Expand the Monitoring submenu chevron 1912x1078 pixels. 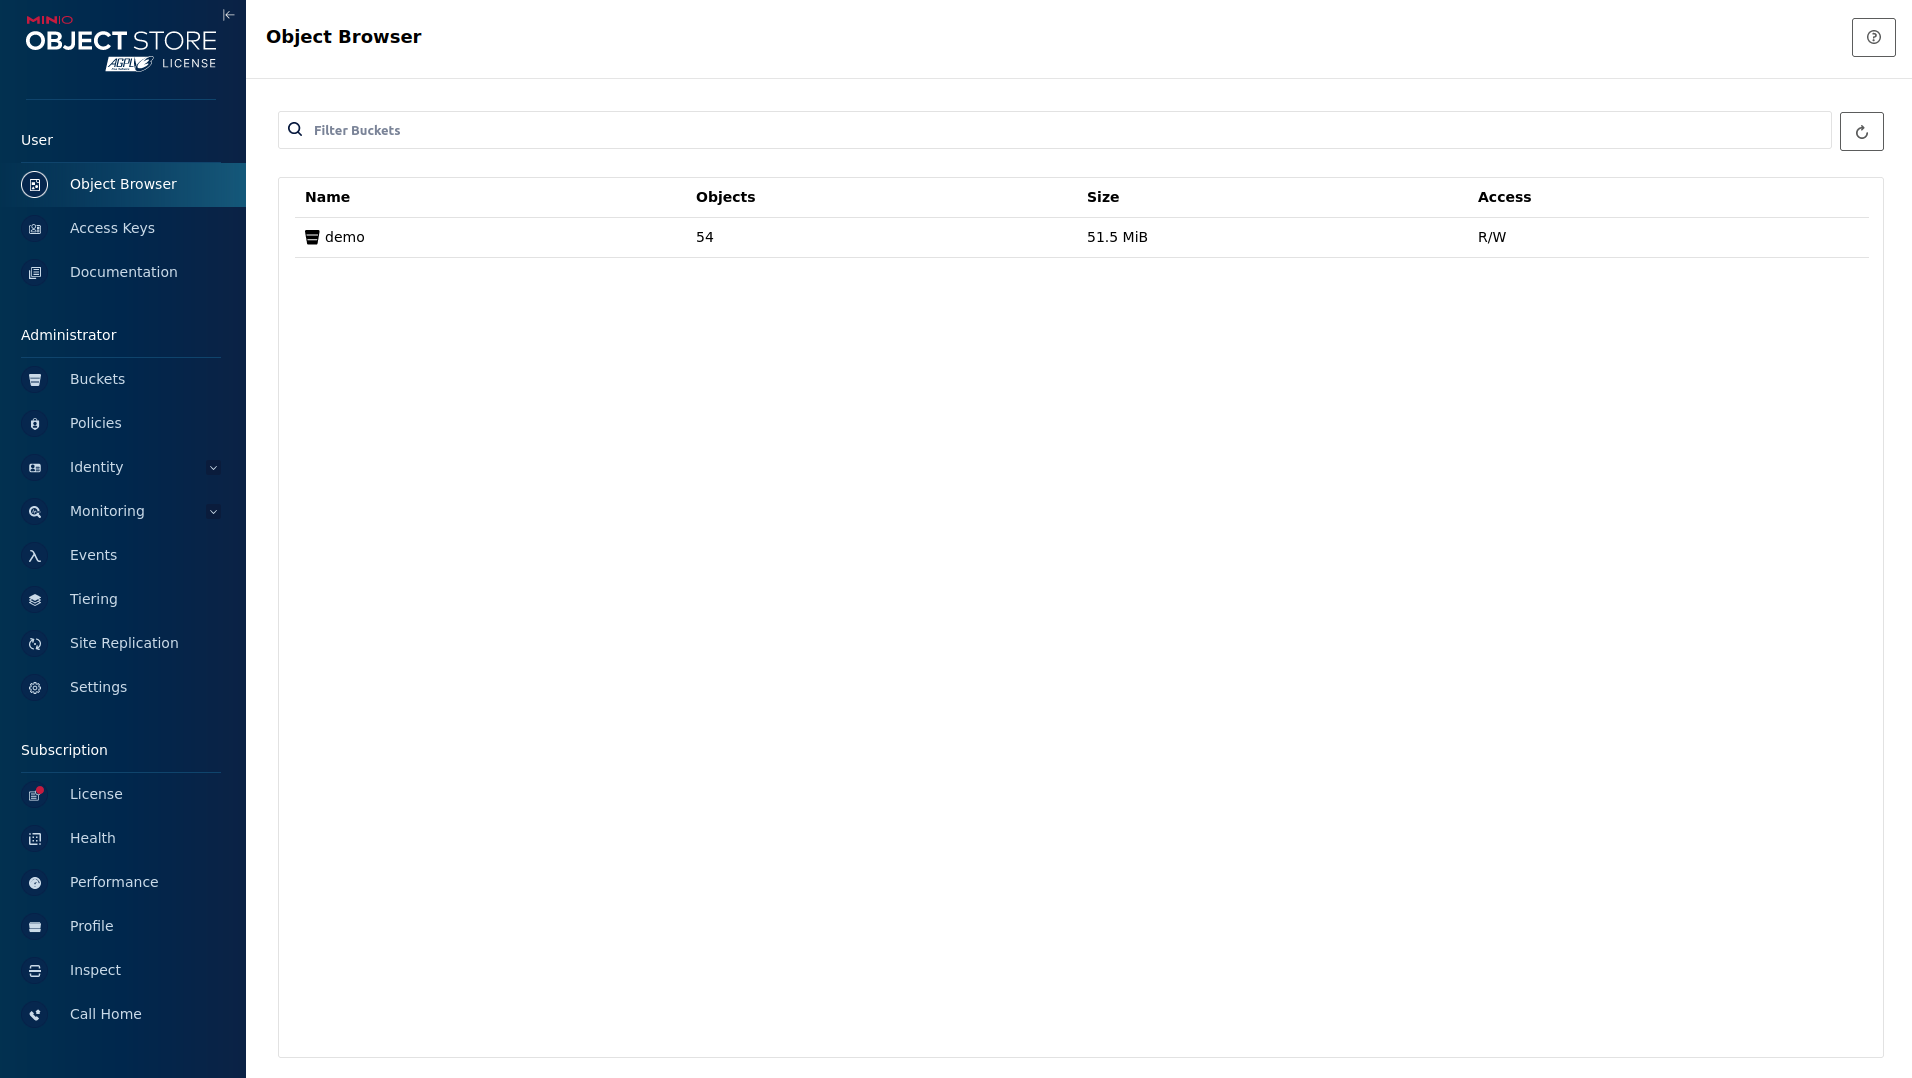pyautogui.click(x=213, y=512)
